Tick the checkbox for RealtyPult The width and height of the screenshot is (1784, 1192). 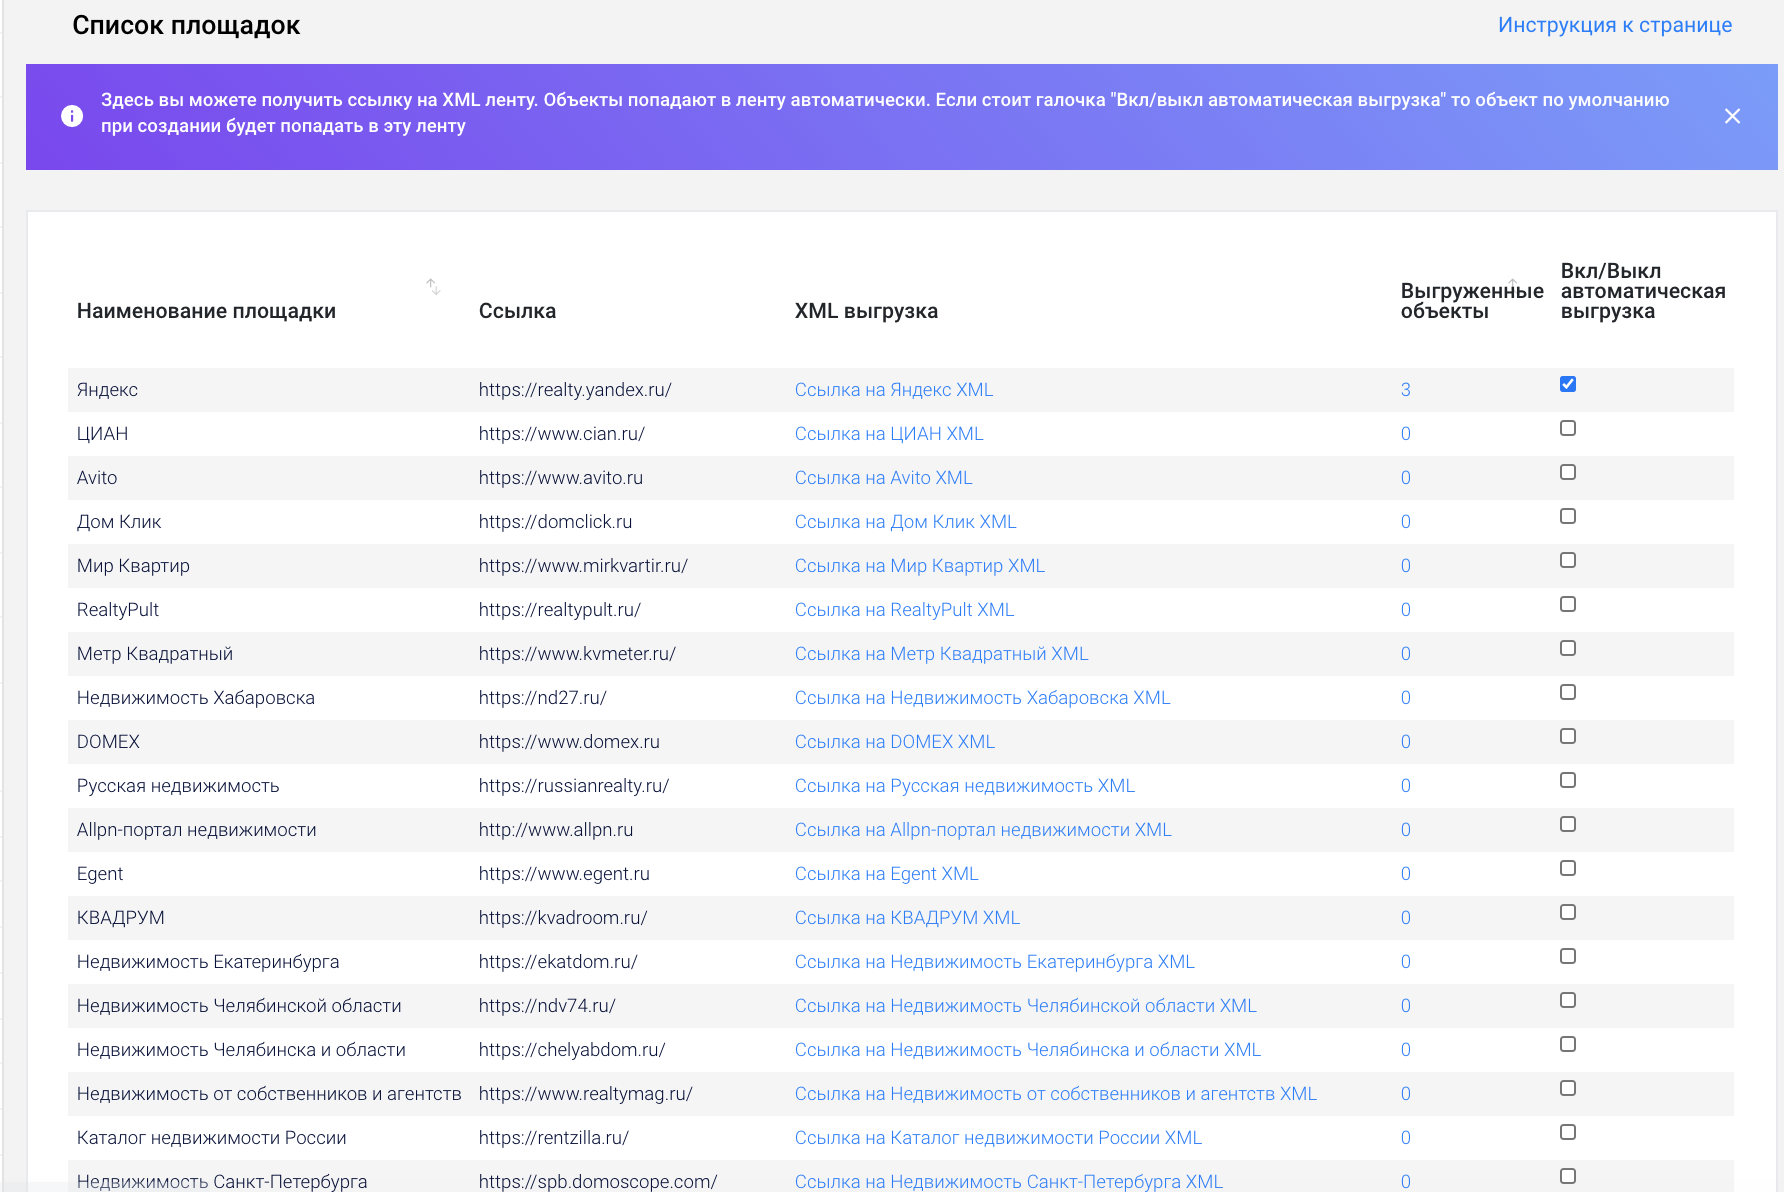(x=1568, y=604)
